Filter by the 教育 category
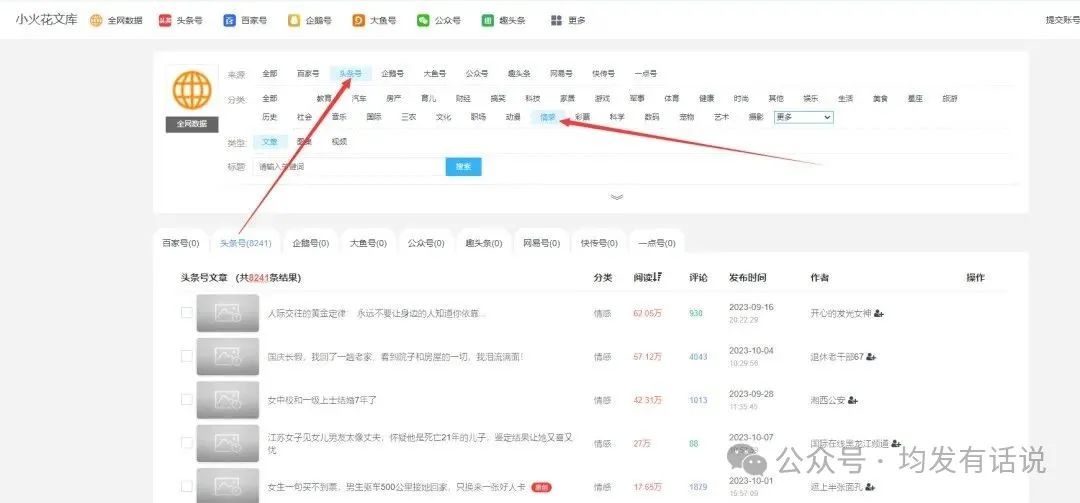The width and height of the screenshot is (1080, 503). pos(324,99)
